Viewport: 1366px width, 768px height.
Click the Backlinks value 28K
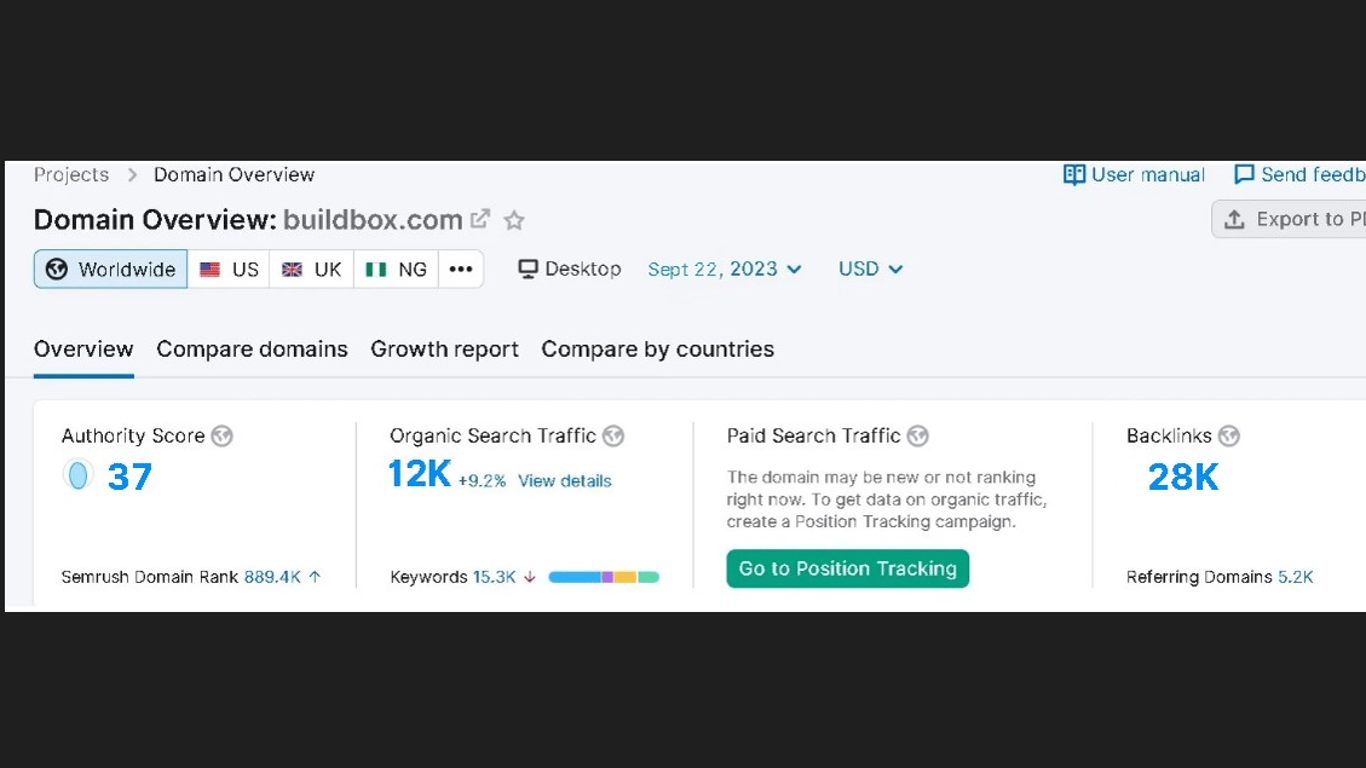point(1183,477)
